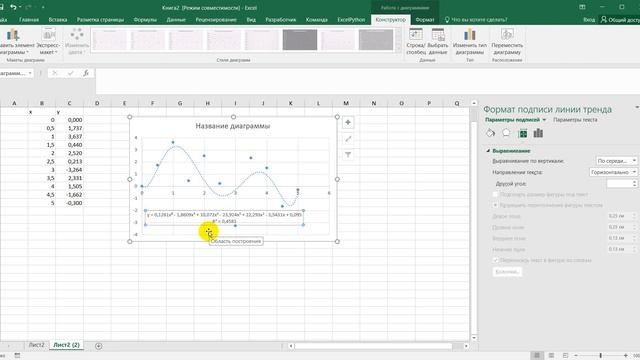Open the Вид (View) ribbon tab
This screenshot has width=640, height=360.
[251, 20]
